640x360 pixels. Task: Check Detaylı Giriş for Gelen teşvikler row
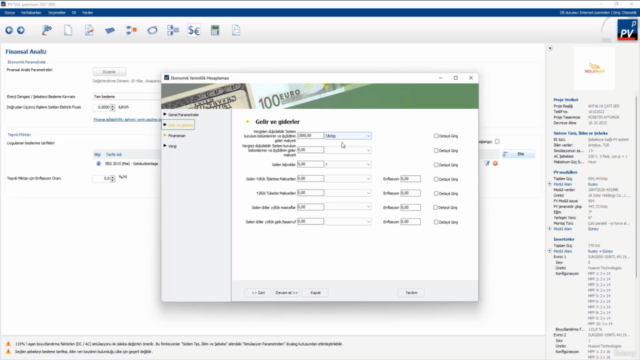[436, 165]
